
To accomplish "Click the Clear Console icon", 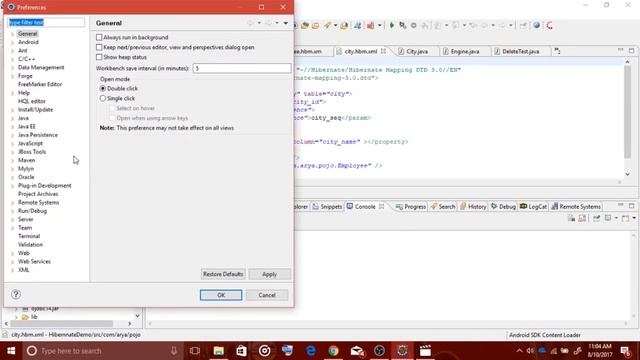I will (x=571, y=218).
